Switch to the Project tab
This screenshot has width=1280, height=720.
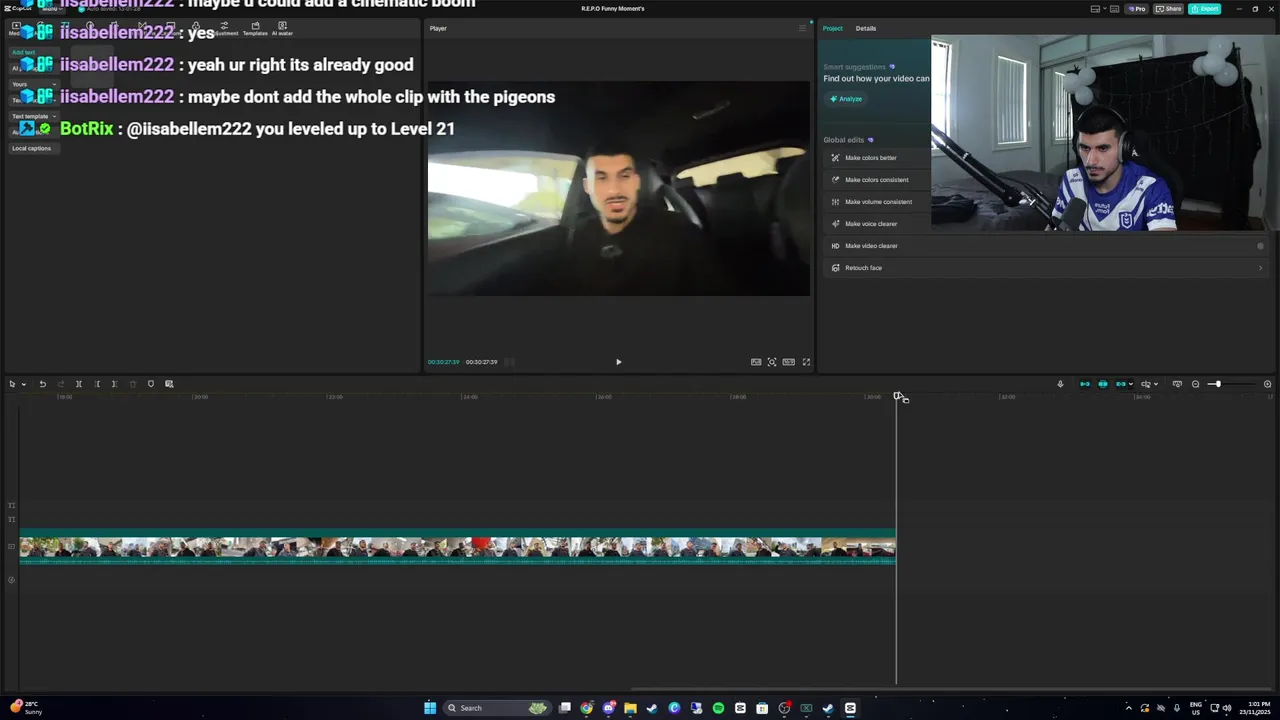pos(833,28)
